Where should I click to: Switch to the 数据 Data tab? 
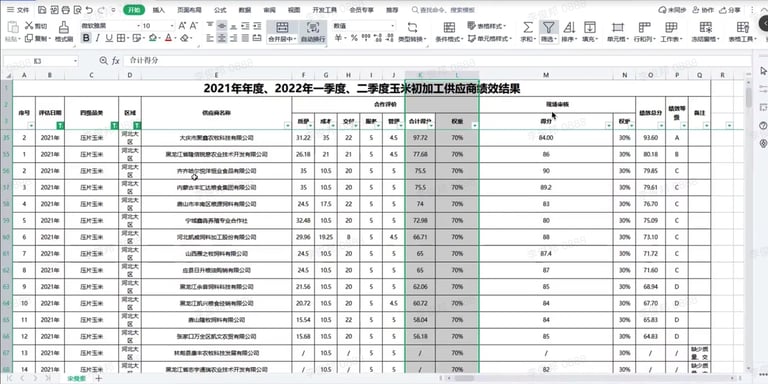pos(245,10)
